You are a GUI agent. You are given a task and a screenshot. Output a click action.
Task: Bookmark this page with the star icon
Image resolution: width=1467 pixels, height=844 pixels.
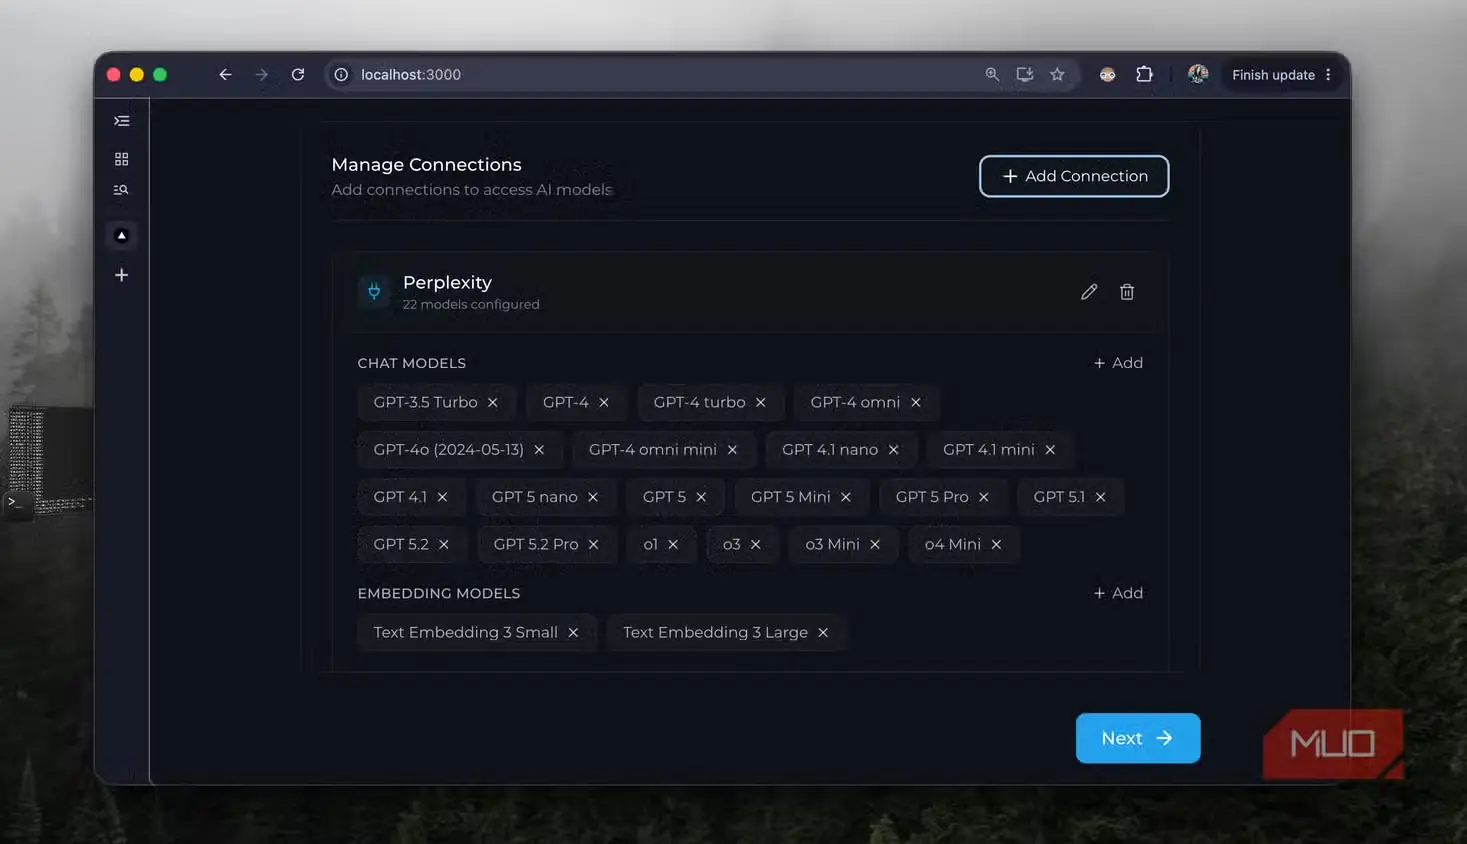point(1057,75)
